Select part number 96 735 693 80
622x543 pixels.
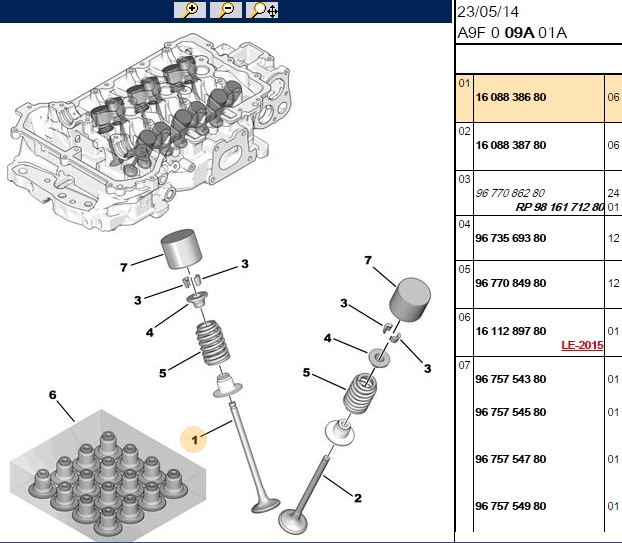(511, 238)
